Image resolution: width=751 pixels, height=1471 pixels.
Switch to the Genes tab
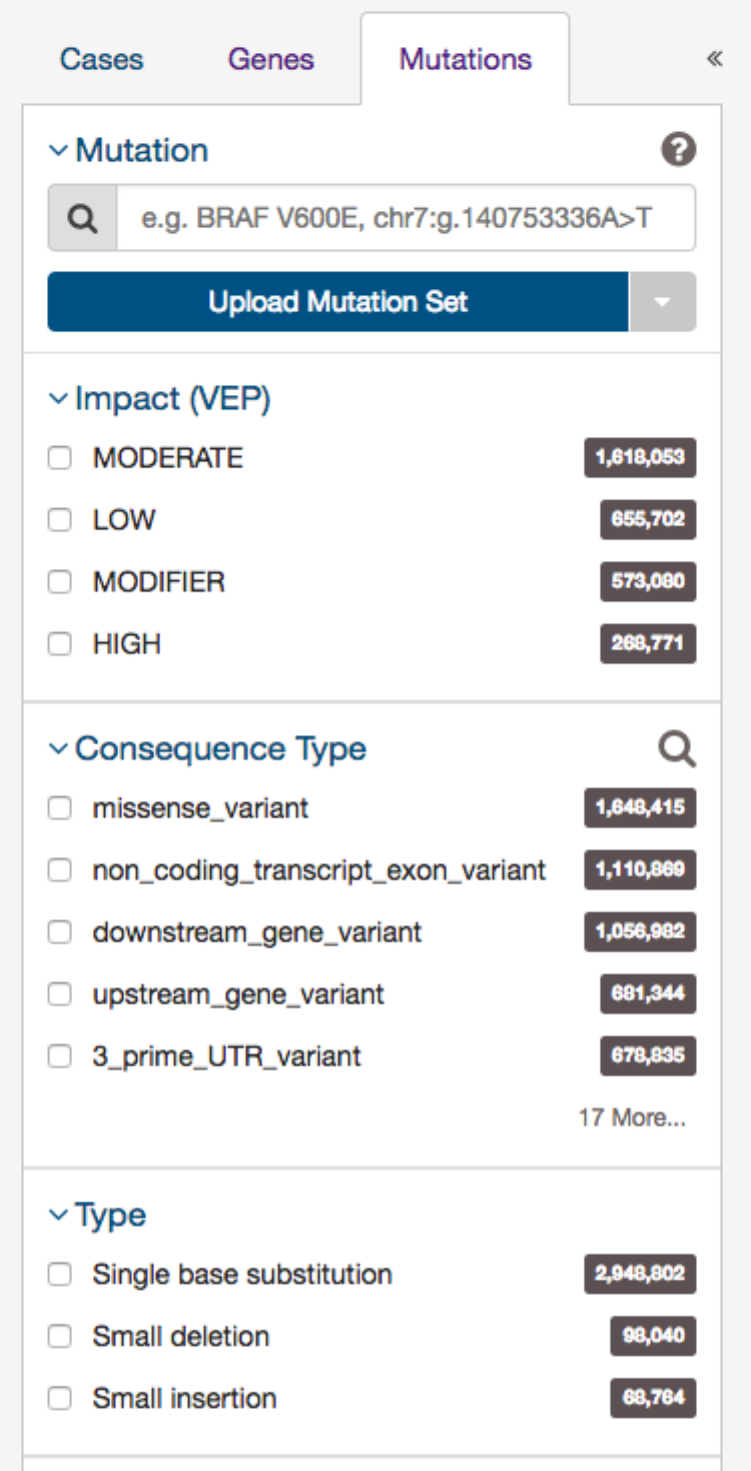coord(271,59)
